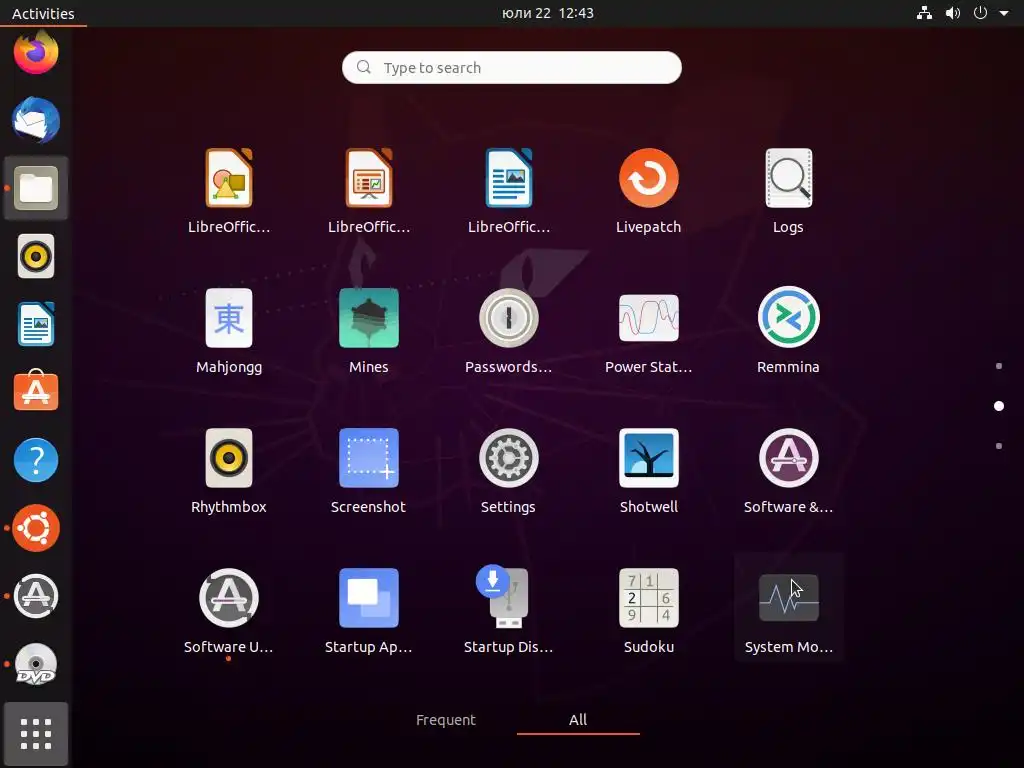This screenshot has width=1024, height=768.
Task: Open the clock and calendar menu
Action: pos(548,13)
